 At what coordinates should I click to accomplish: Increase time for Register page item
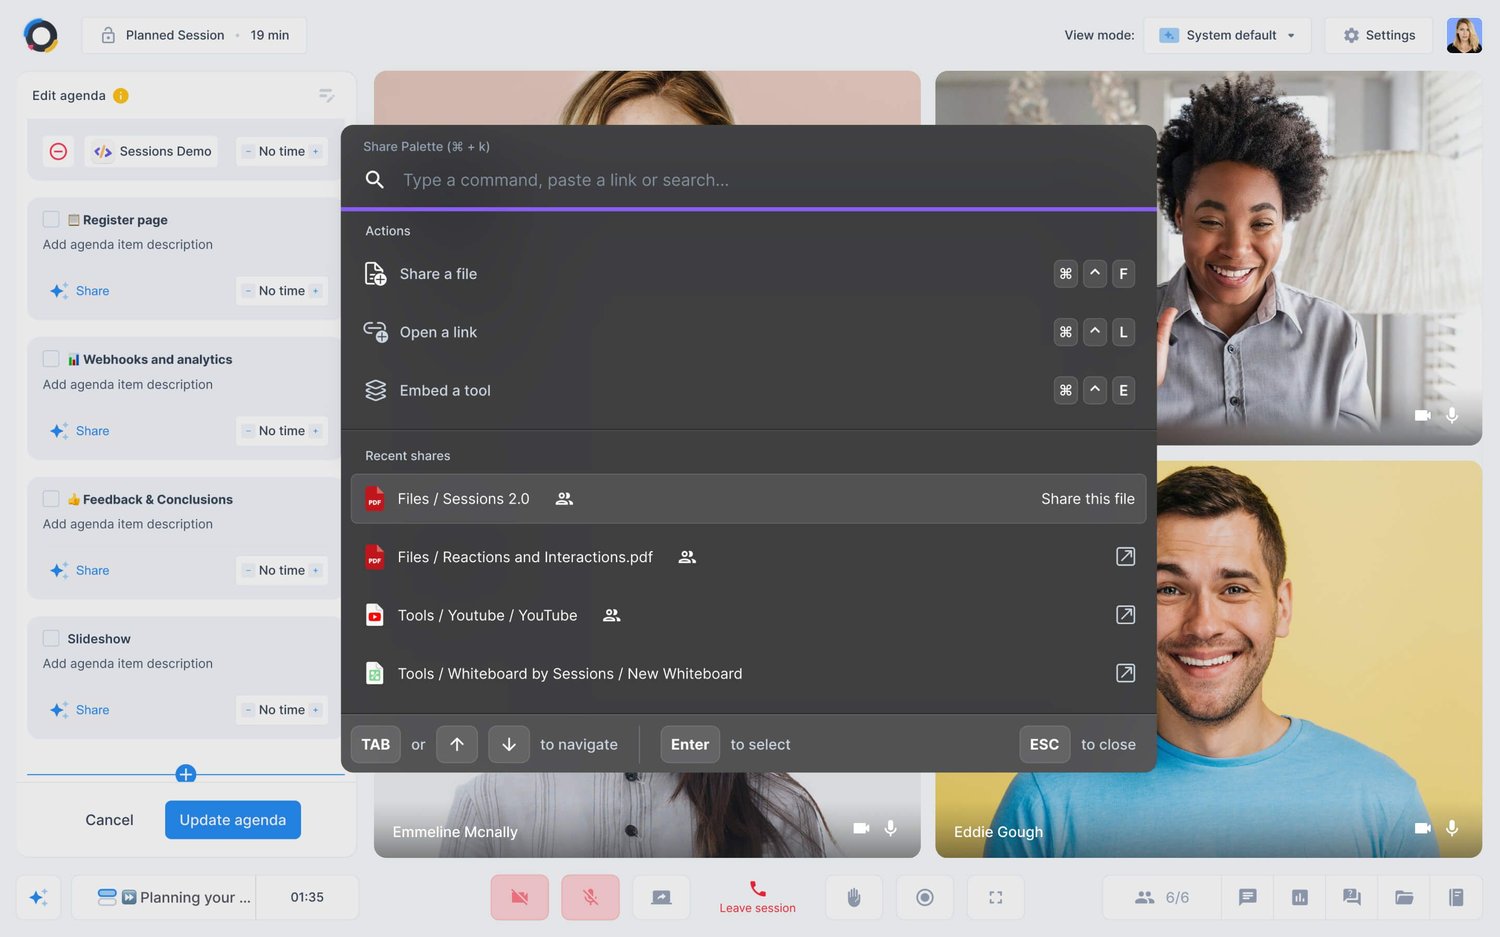[x=316, y=291]
